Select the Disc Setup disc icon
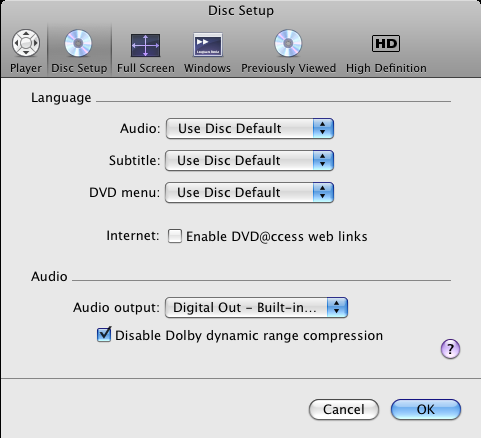481x438 pixels. coord(78,43)
